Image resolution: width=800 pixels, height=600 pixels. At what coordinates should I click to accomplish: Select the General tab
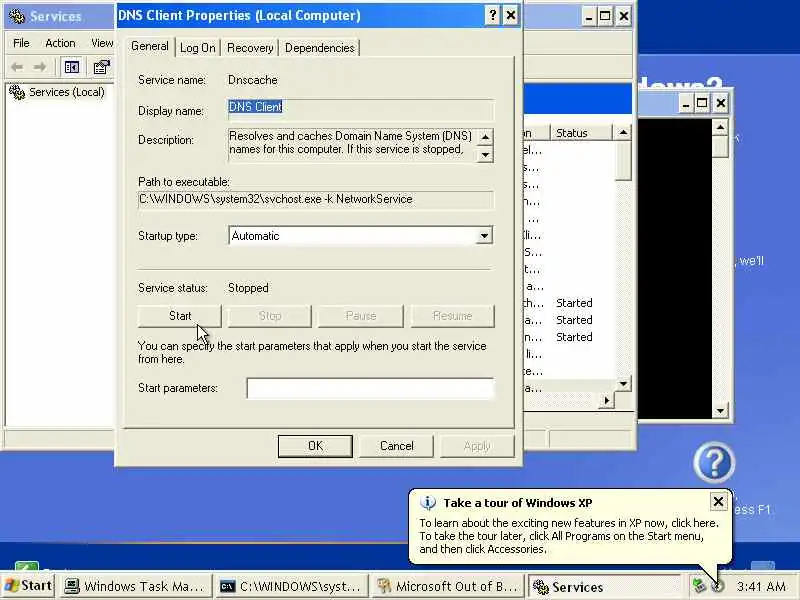149,46
